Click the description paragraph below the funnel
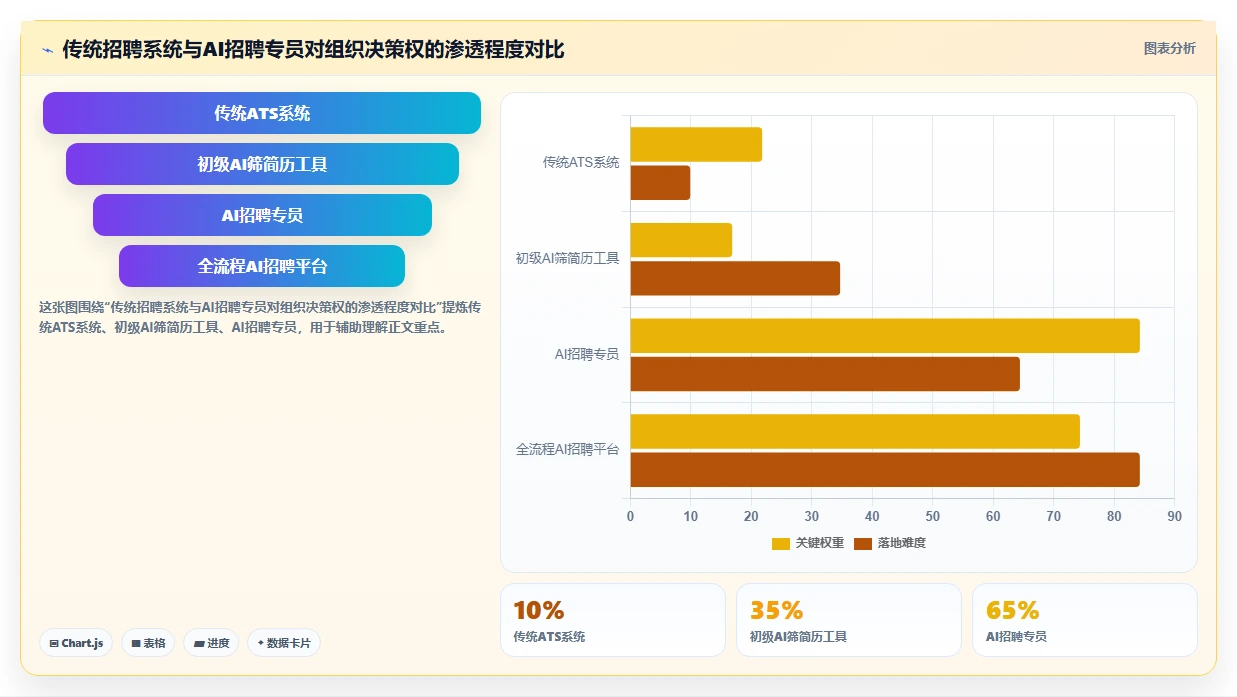The width and height of the screenshot is (1237, 697). click(260, 317)
